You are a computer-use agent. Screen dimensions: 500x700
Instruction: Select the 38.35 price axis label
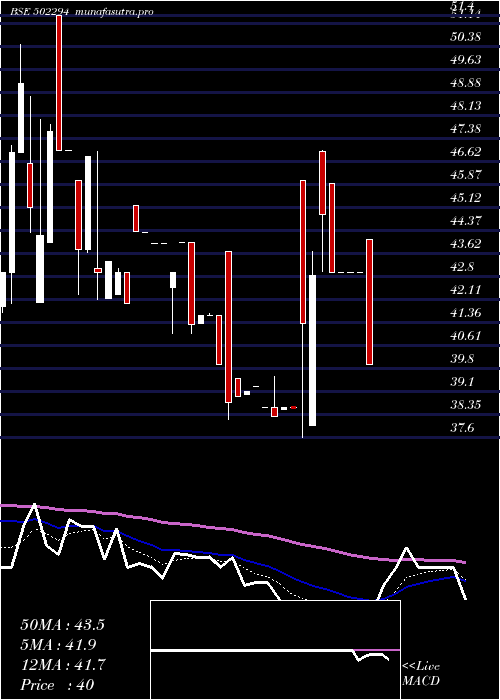tap(466, 405)
